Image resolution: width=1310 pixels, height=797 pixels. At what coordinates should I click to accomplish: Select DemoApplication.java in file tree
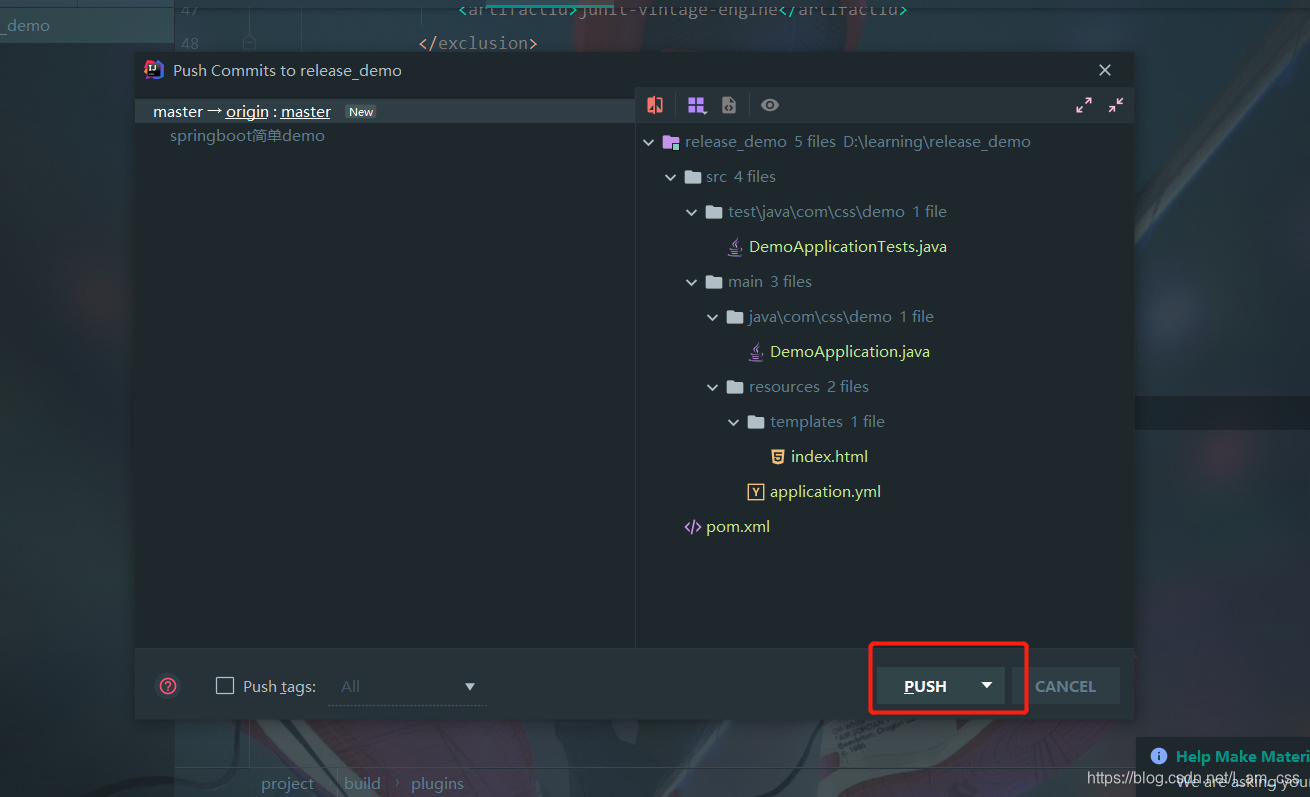point(850,351)
